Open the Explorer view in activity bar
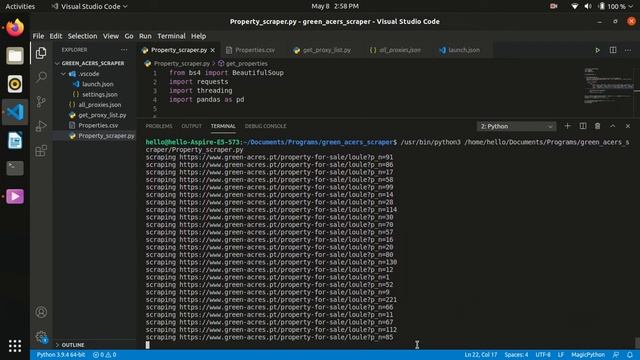Image resolution: width=640 pixels, height=360 pixels. tap(41, 53)
